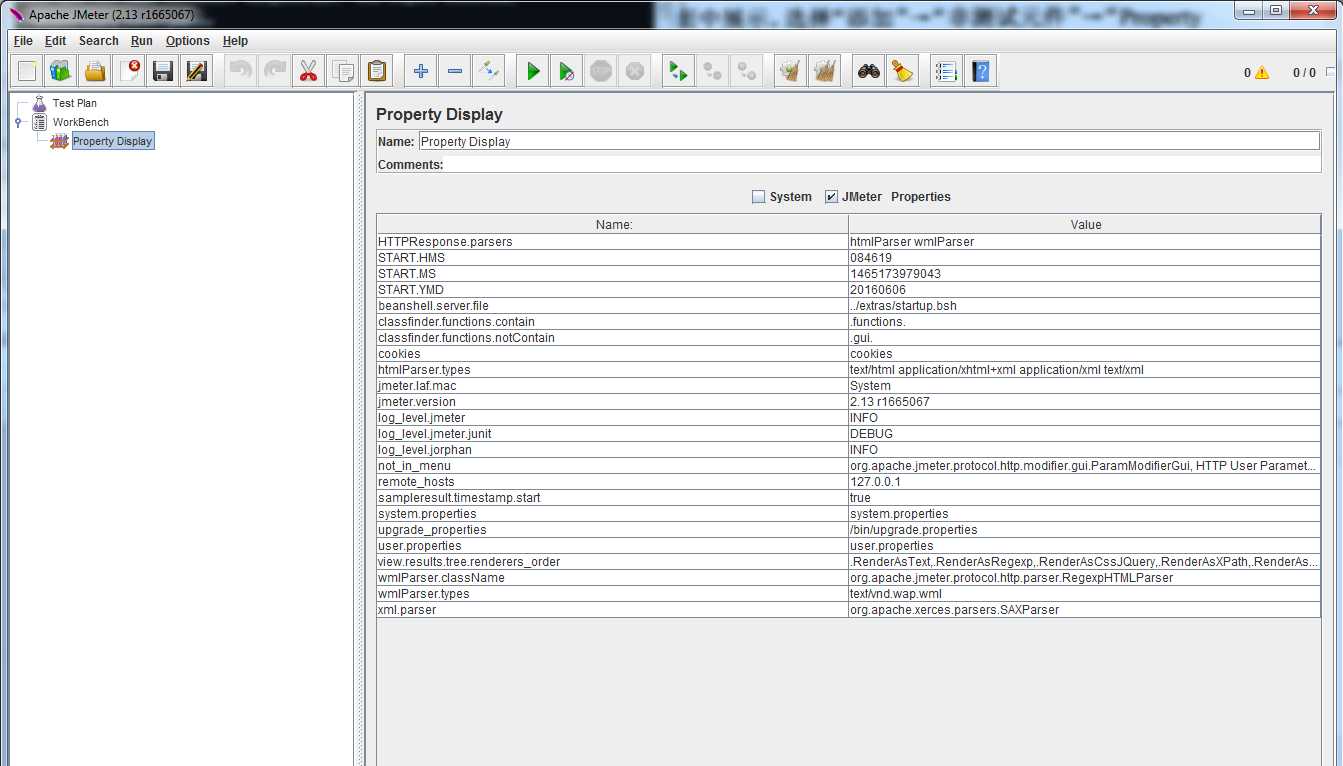
Task: Click the Close test plan icon
Action: click(x=129, y=71)
